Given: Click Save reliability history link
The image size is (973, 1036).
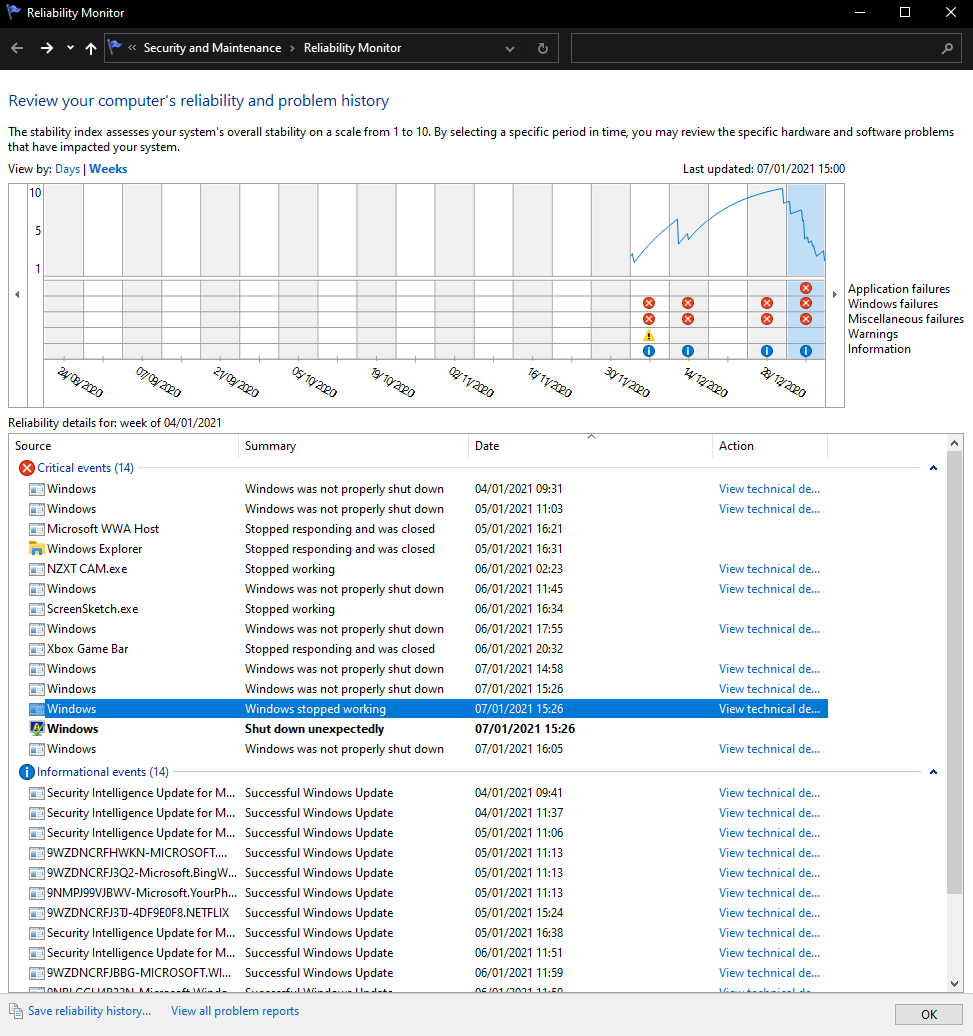Looking at the screenshot, I should click(89, 1011).
